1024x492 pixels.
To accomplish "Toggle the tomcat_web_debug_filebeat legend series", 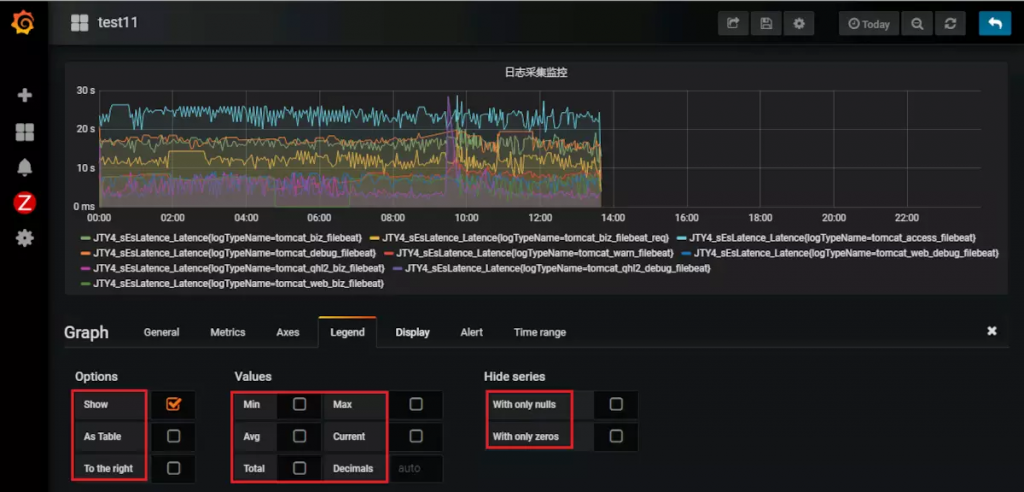I will coord(846,253).
